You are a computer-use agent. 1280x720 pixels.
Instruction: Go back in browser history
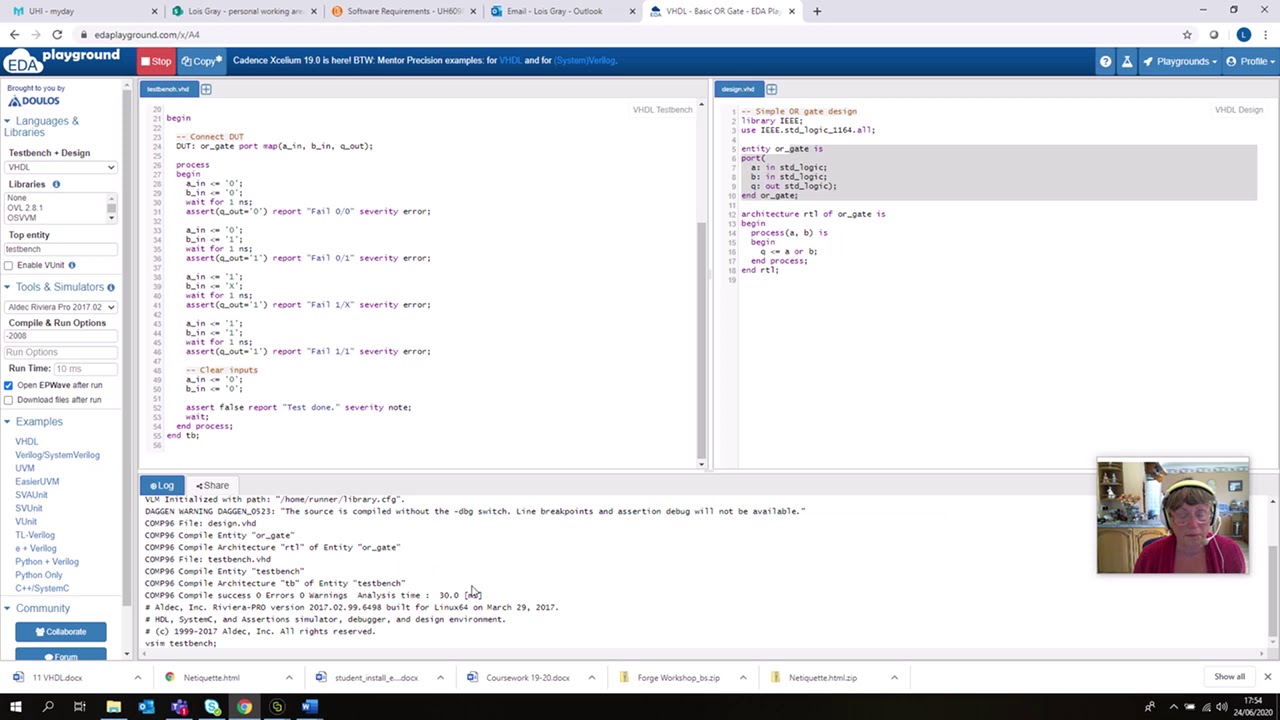[14, 35]
